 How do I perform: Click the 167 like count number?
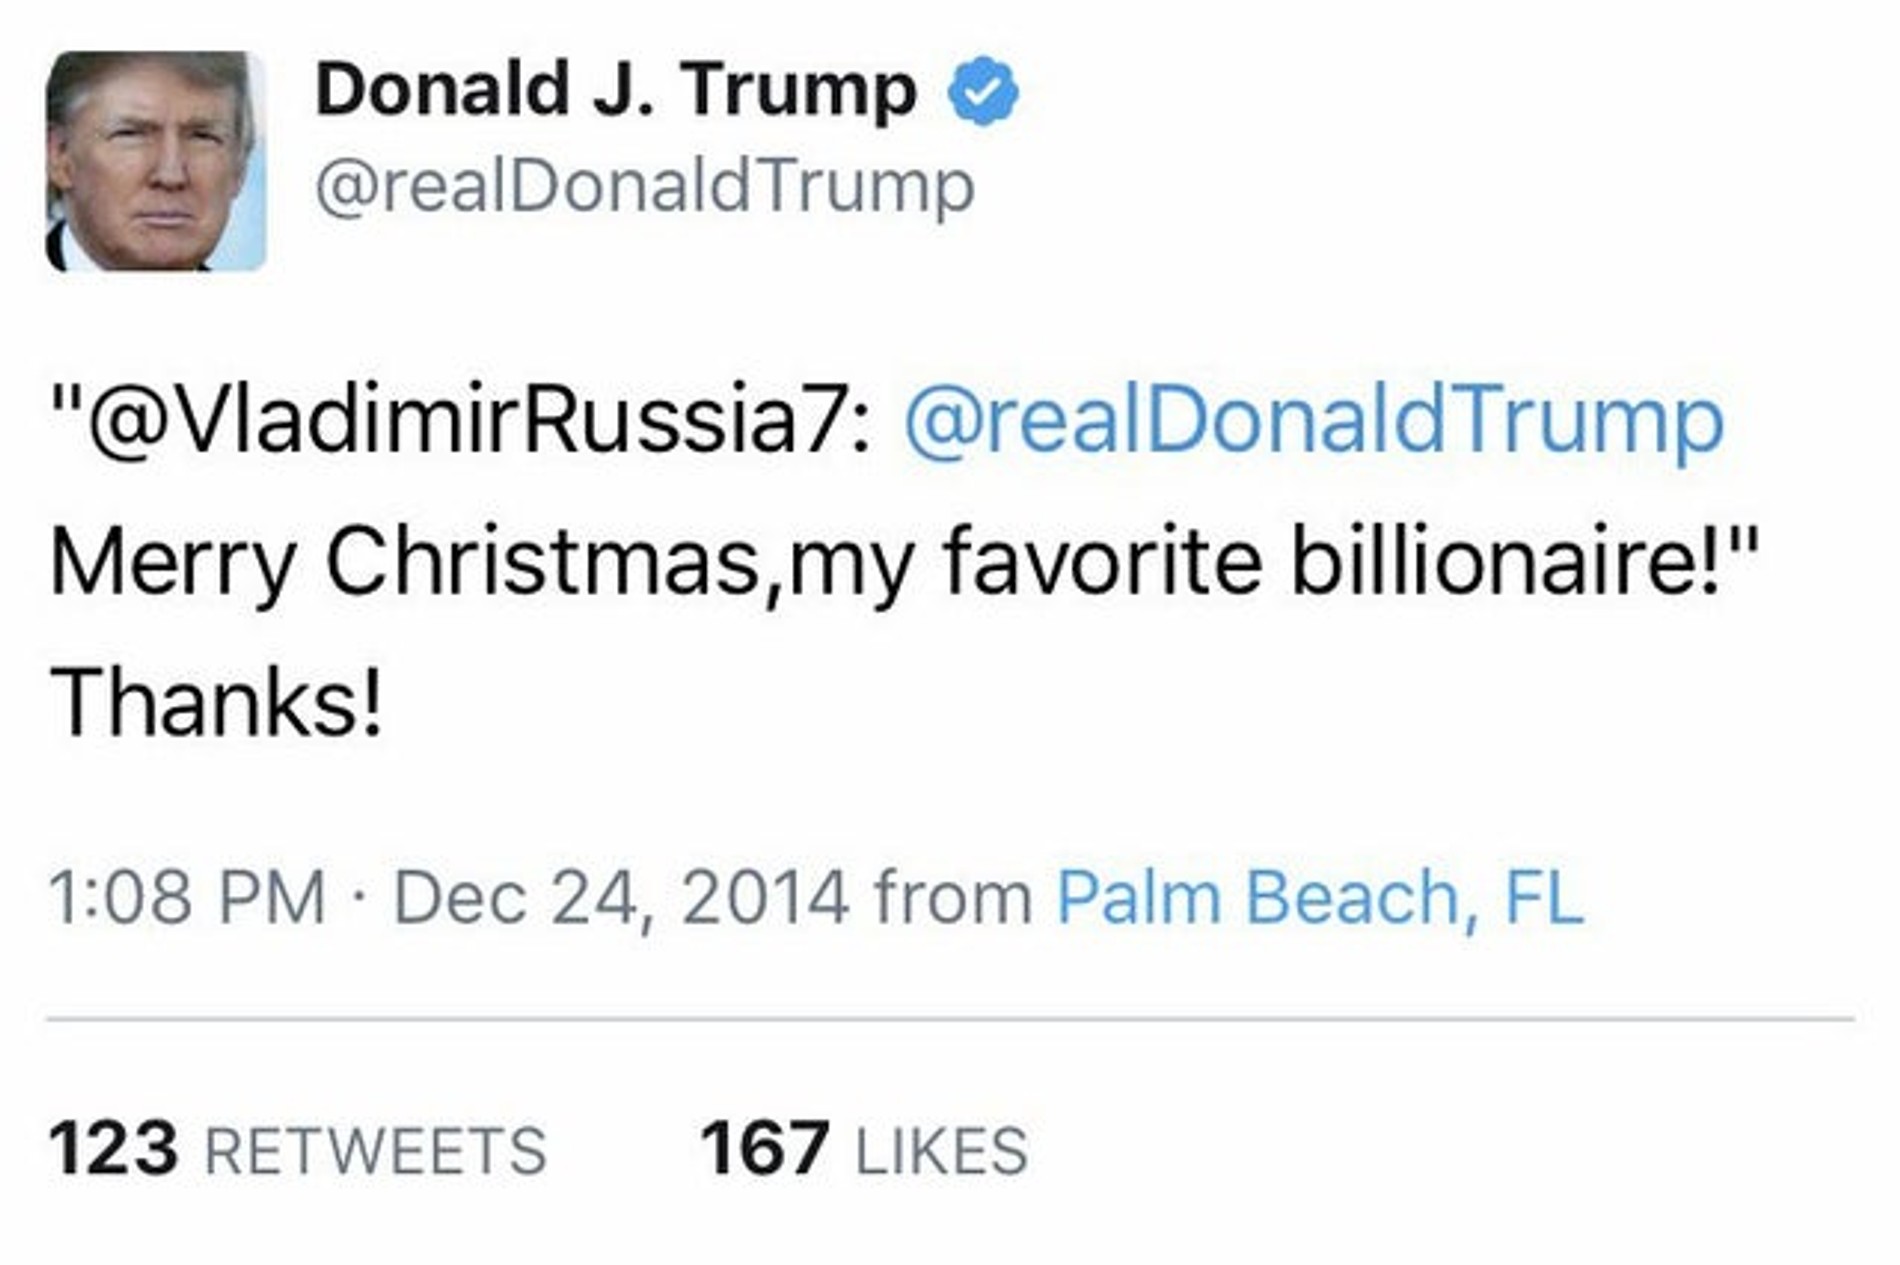tap(765, 1148)
